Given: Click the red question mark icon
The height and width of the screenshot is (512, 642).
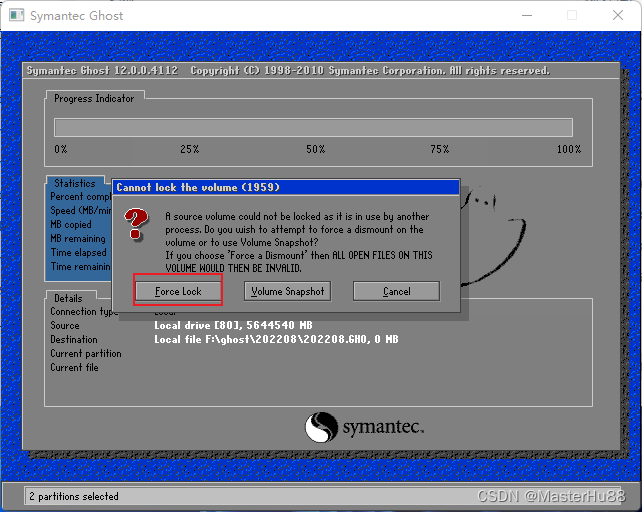Looking at the screenshot, I should (x=136, y=224).
